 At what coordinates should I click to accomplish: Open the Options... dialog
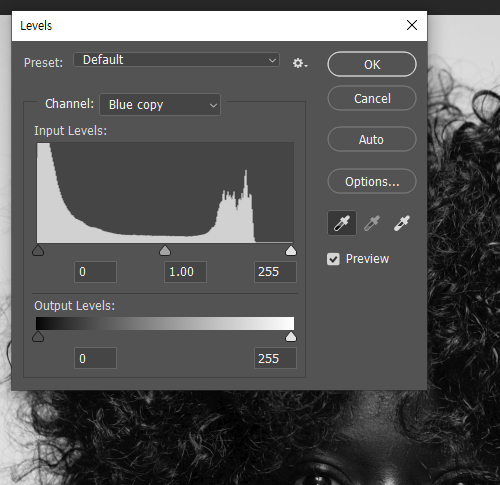[372, 181]
